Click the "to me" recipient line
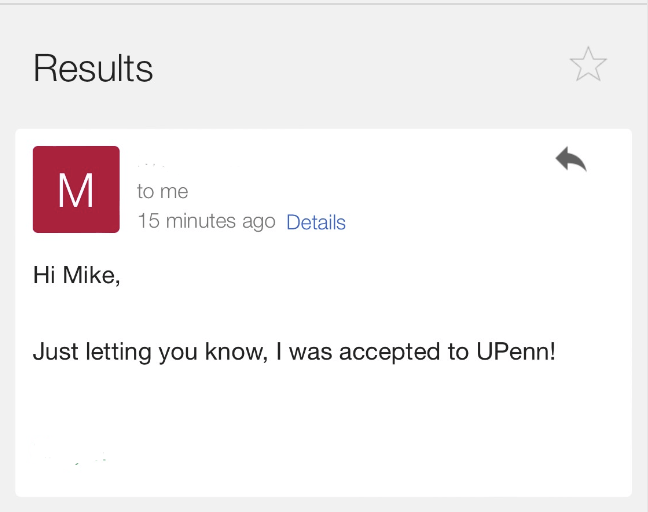Image resolution: width=648 pixels, height=512 pixels. pyautogui.click(x=162, y=191)
